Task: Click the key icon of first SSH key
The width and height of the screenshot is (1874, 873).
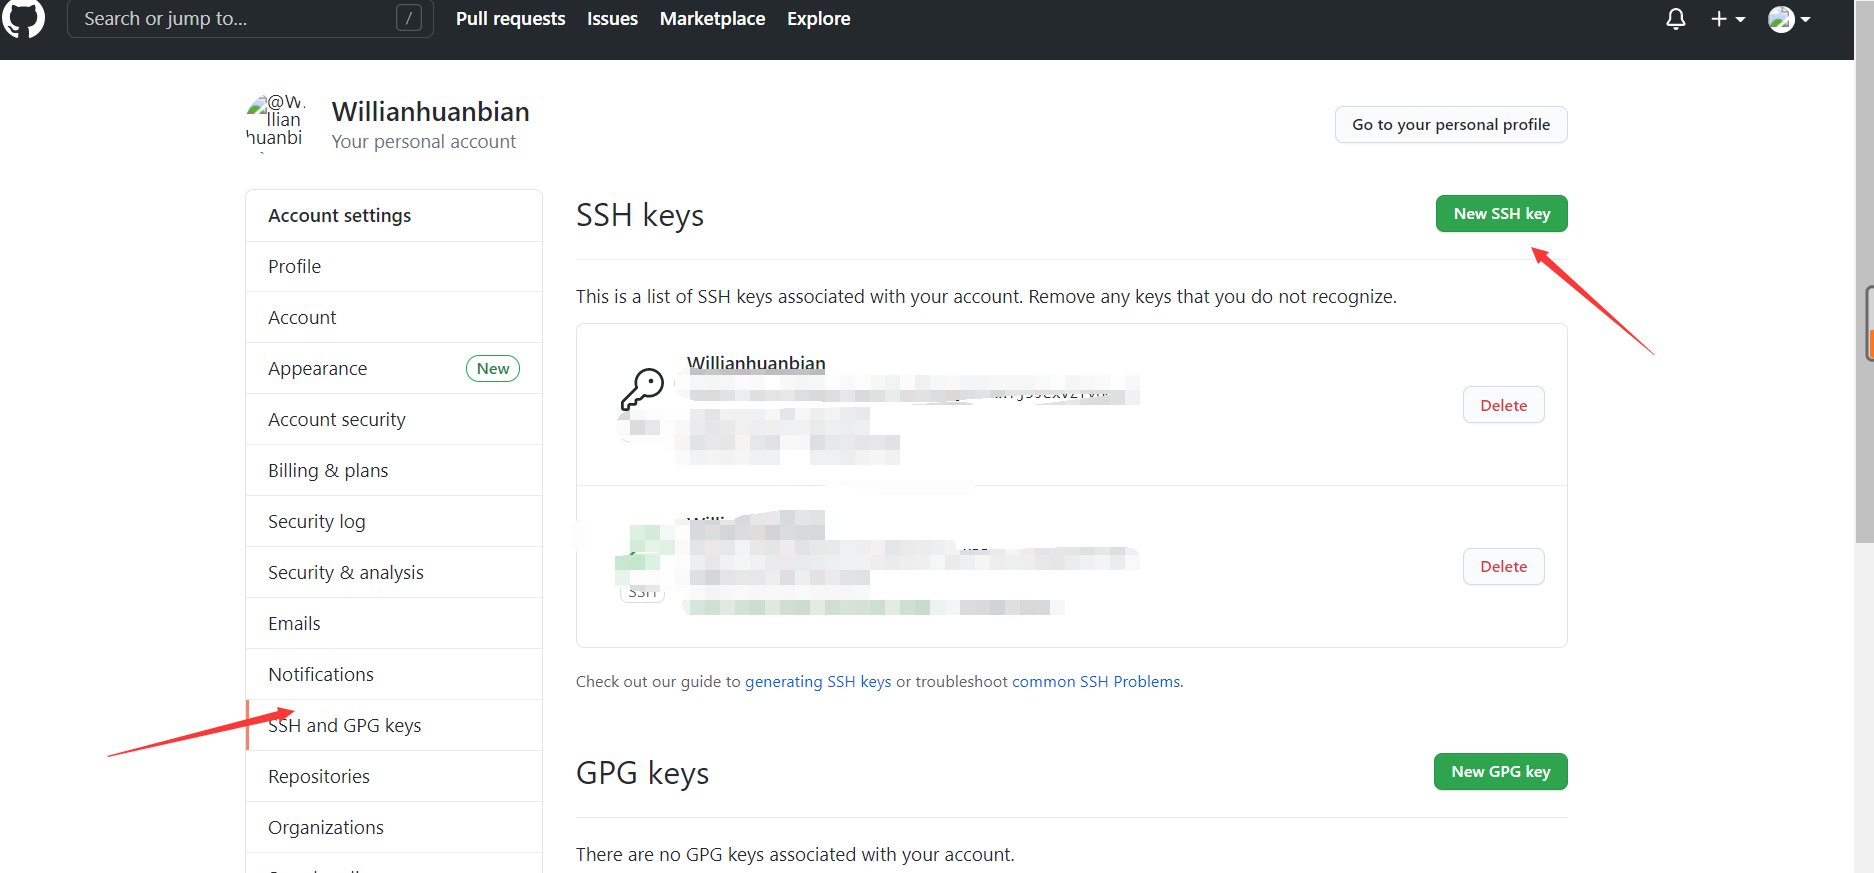Action: 642,389
